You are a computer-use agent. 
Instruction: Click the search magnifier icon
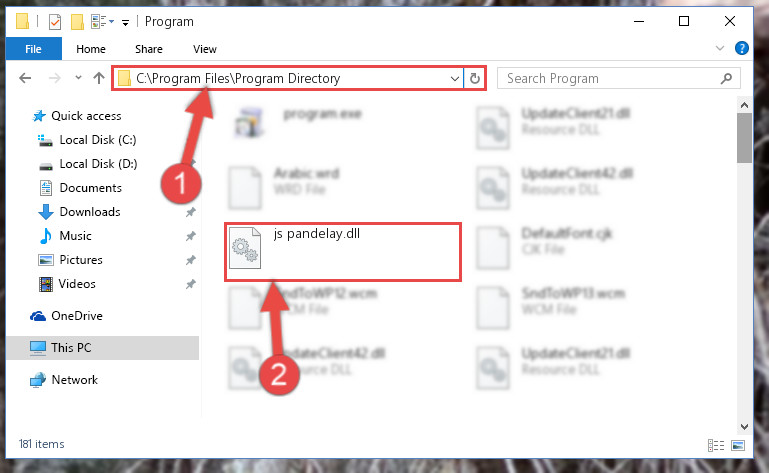pos(726,79)
